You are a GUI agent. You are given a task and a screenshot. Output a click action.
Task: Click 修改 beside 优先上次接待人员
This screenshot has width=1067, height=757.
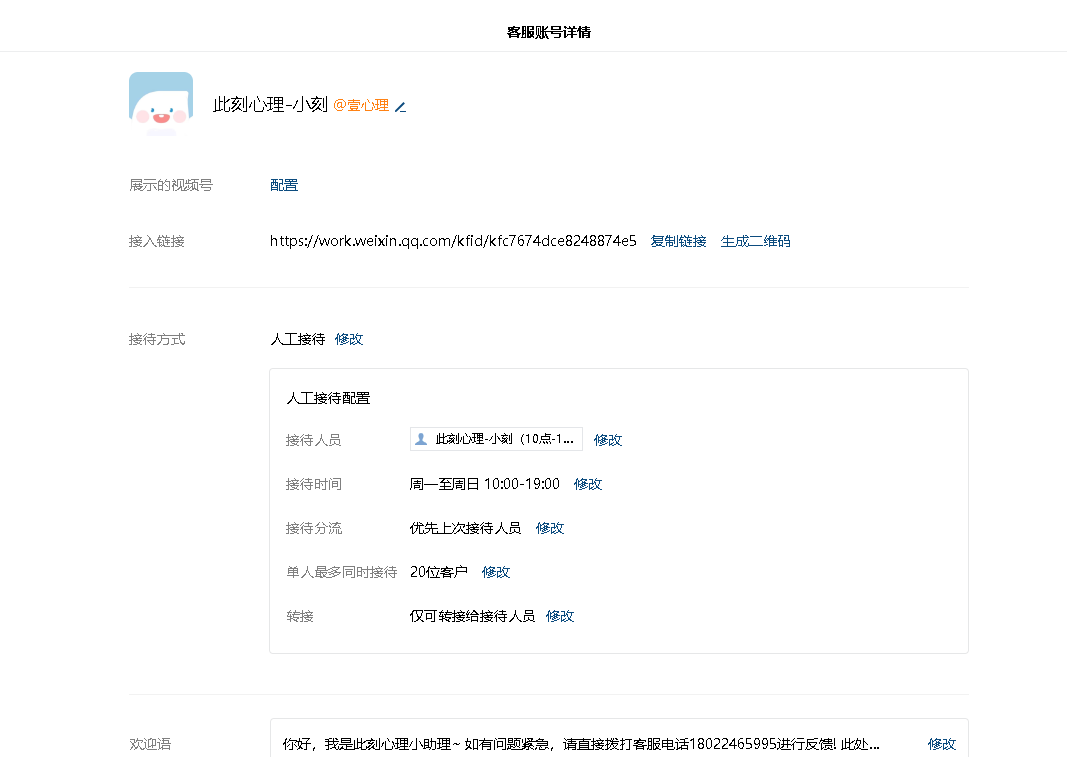coord(550,528)
